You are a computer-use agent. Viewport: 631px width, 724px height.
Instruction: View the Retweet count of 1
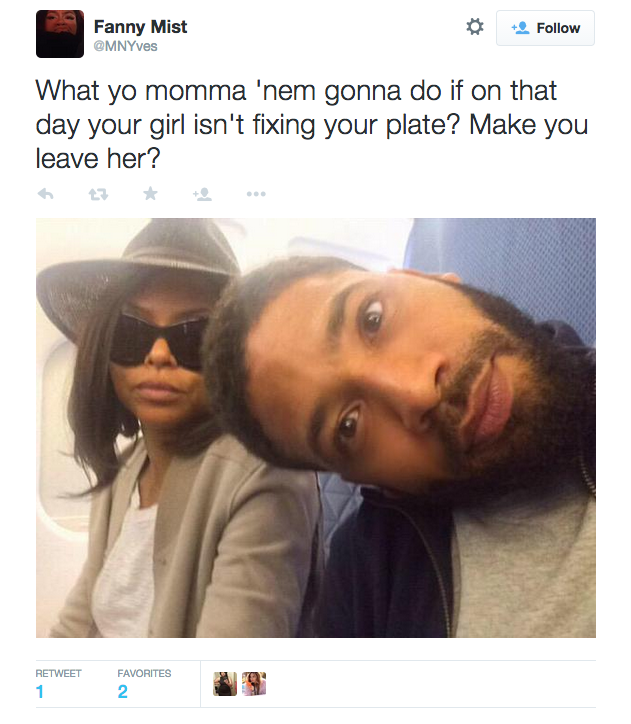coord(40,692)
